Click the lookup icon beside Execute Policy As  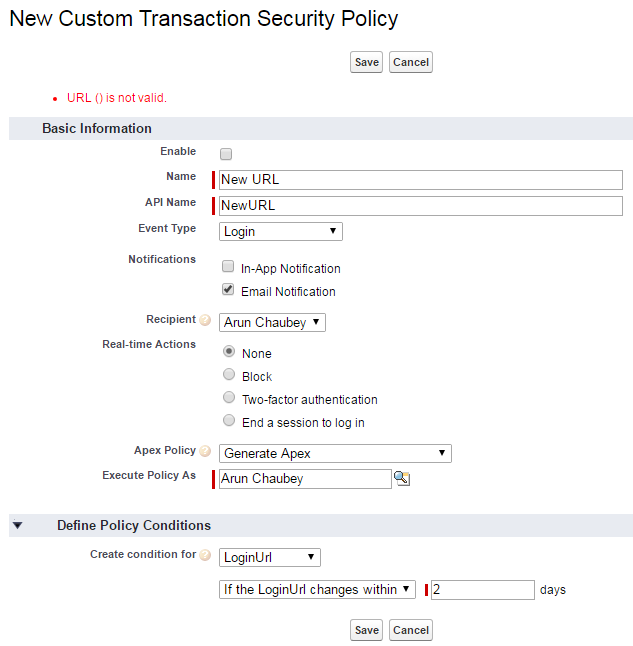(402, 479)
